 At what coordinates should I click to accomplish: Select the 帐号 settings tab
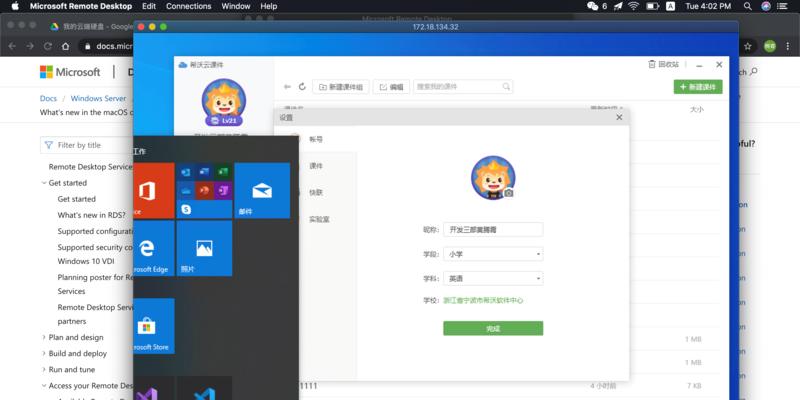click(x=316, y=139)
